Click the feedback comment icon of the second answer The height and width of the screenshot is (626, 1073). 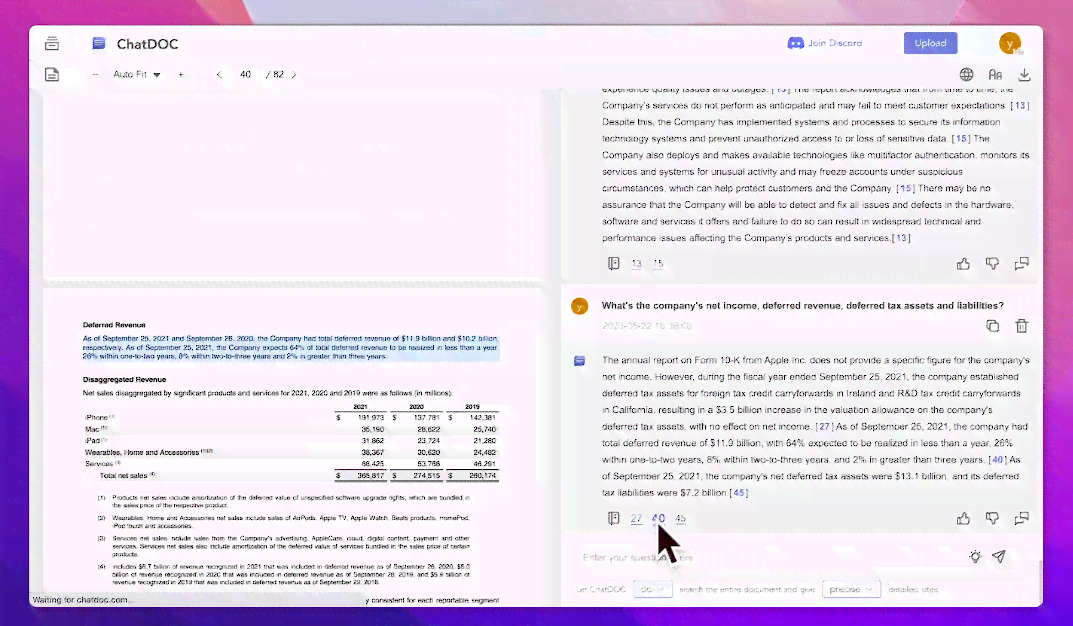pos(1021,519)
